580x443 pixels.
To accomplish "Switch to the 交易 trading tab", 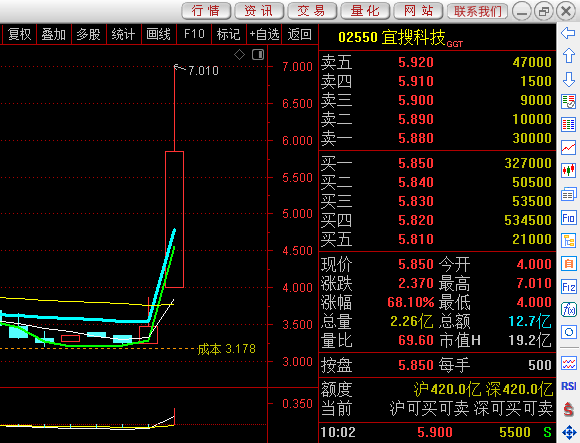I will [312, 11].
